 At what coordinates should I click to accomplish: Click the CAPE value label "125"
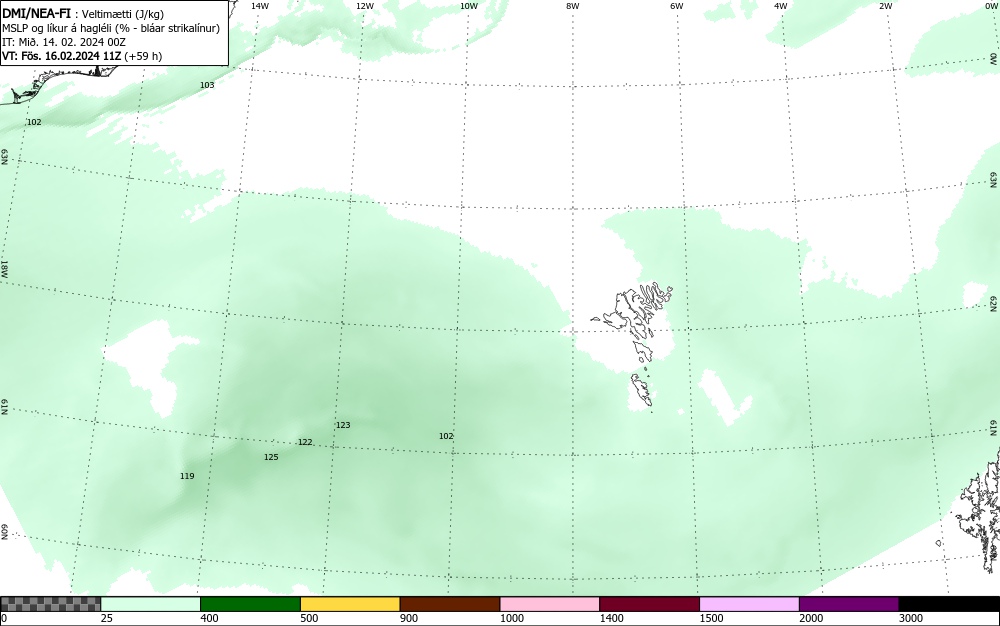(271, 457)
